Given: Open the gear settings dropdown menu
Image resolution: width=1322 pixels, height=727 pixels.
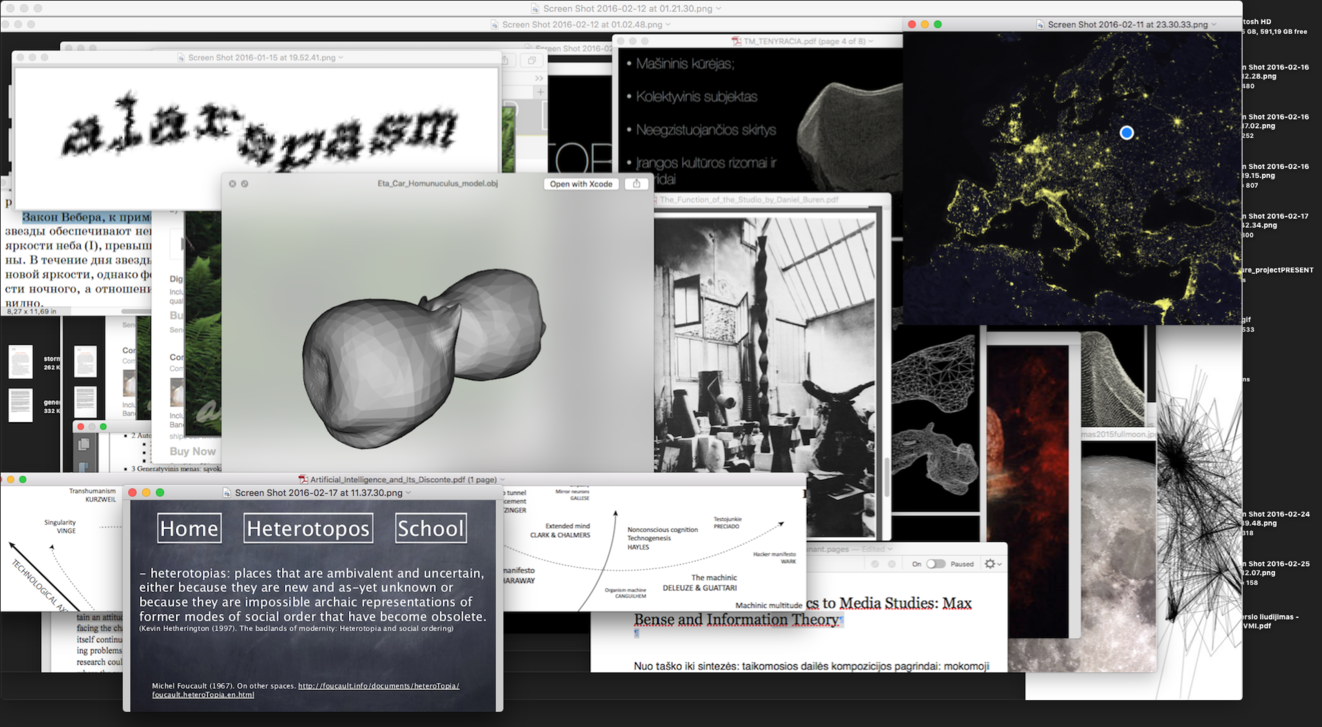Looking at the screenshot, I should [992, 564].
